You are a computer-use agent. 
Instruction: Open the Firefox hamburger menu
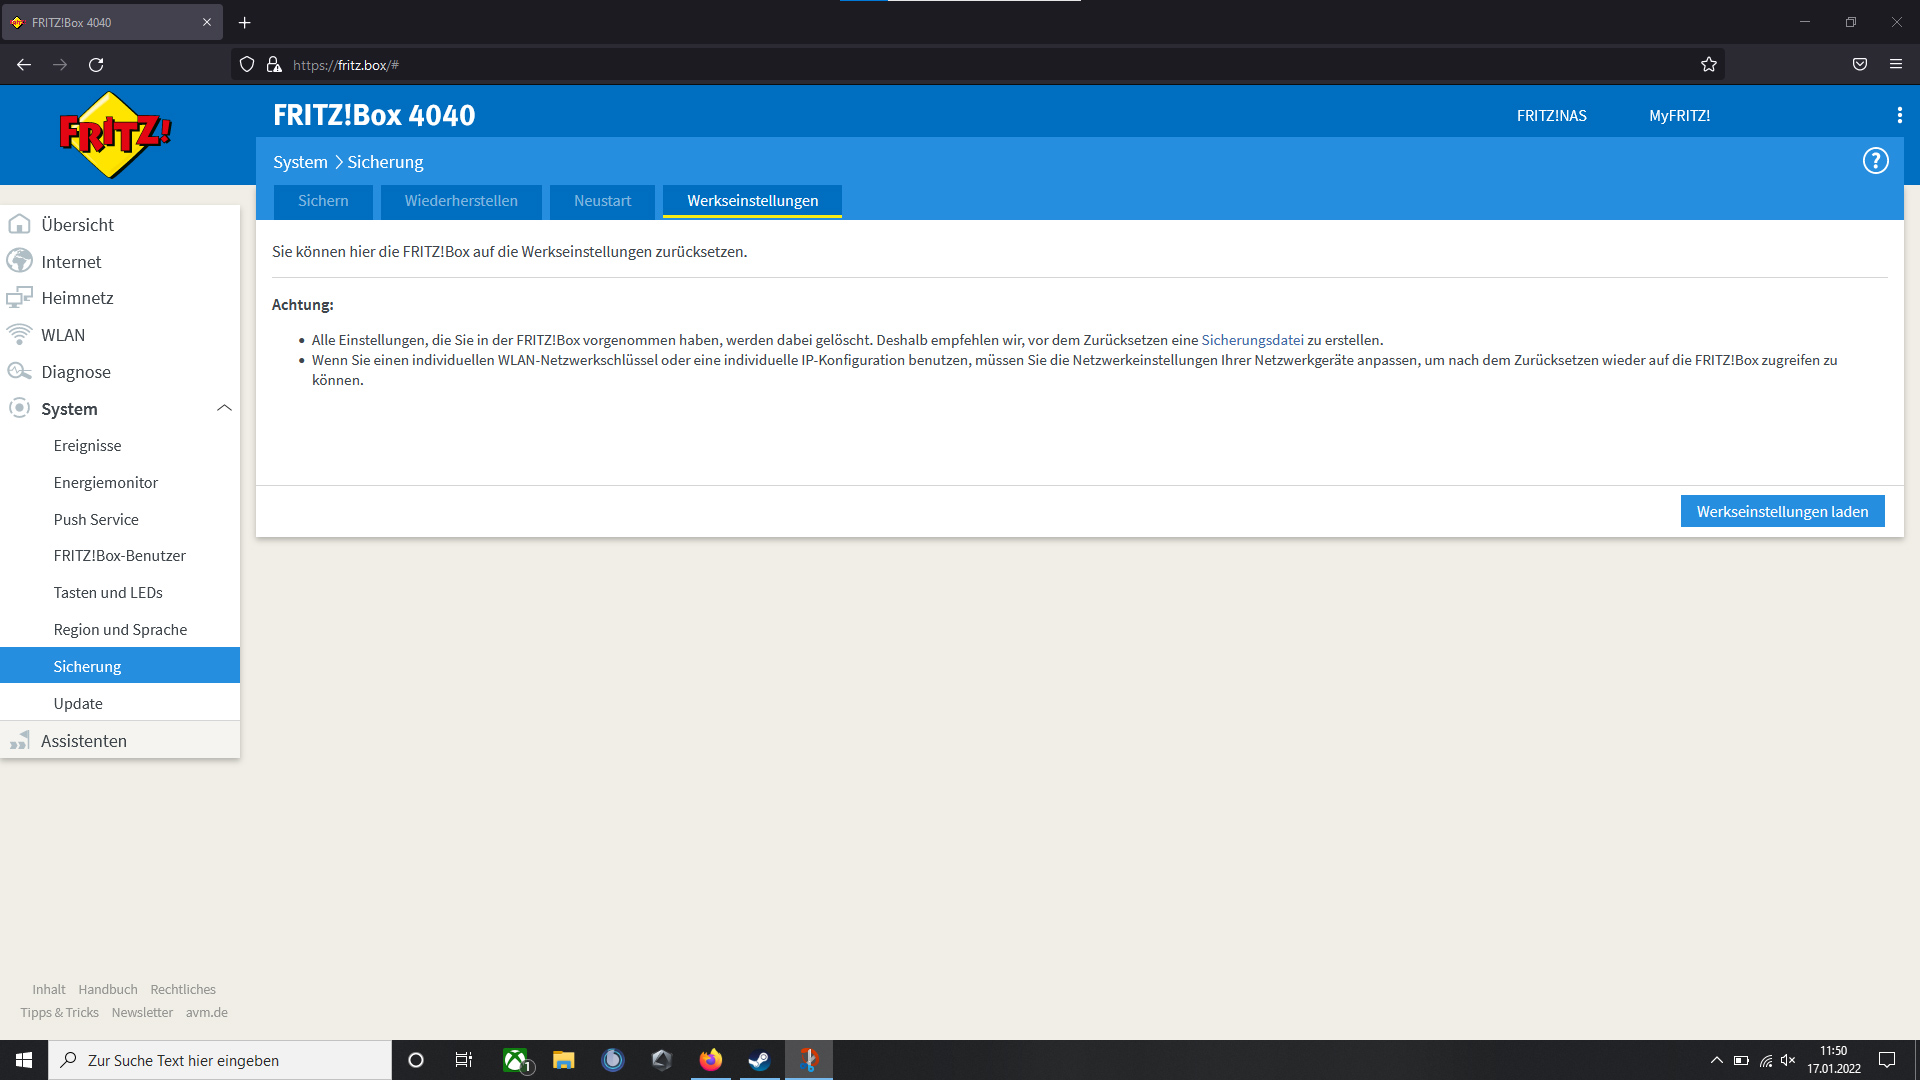tap(1896, 65)
